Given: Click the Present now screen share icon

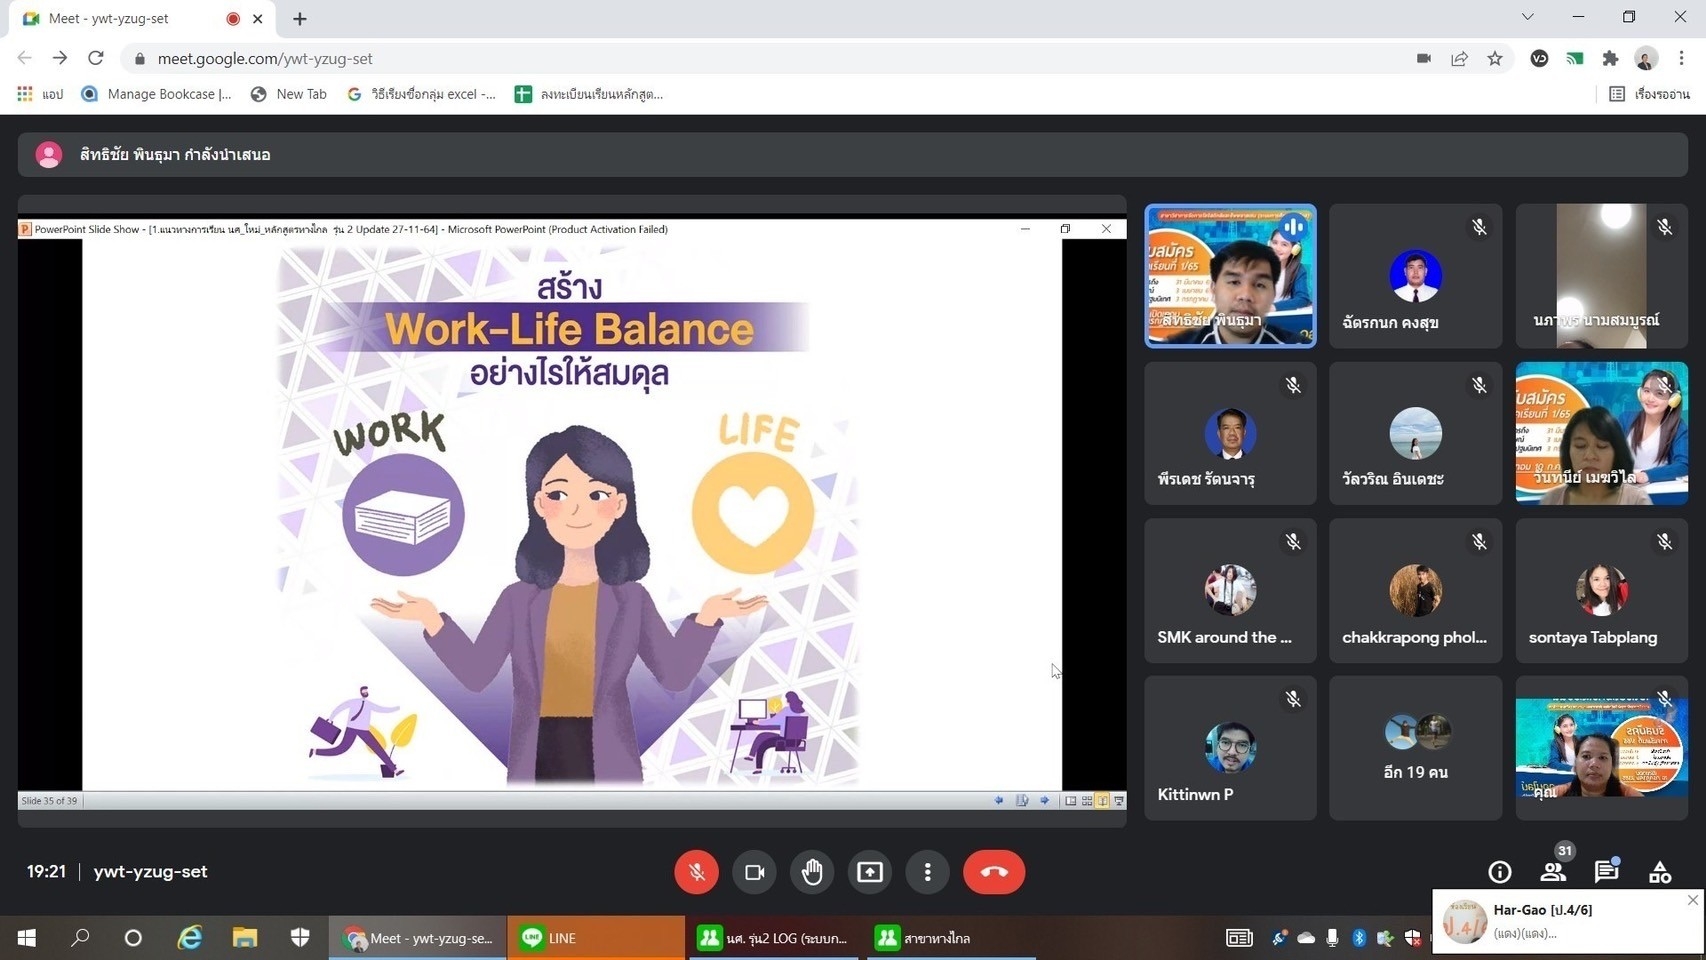Looking at the screenshot, I should pos(870,872).
